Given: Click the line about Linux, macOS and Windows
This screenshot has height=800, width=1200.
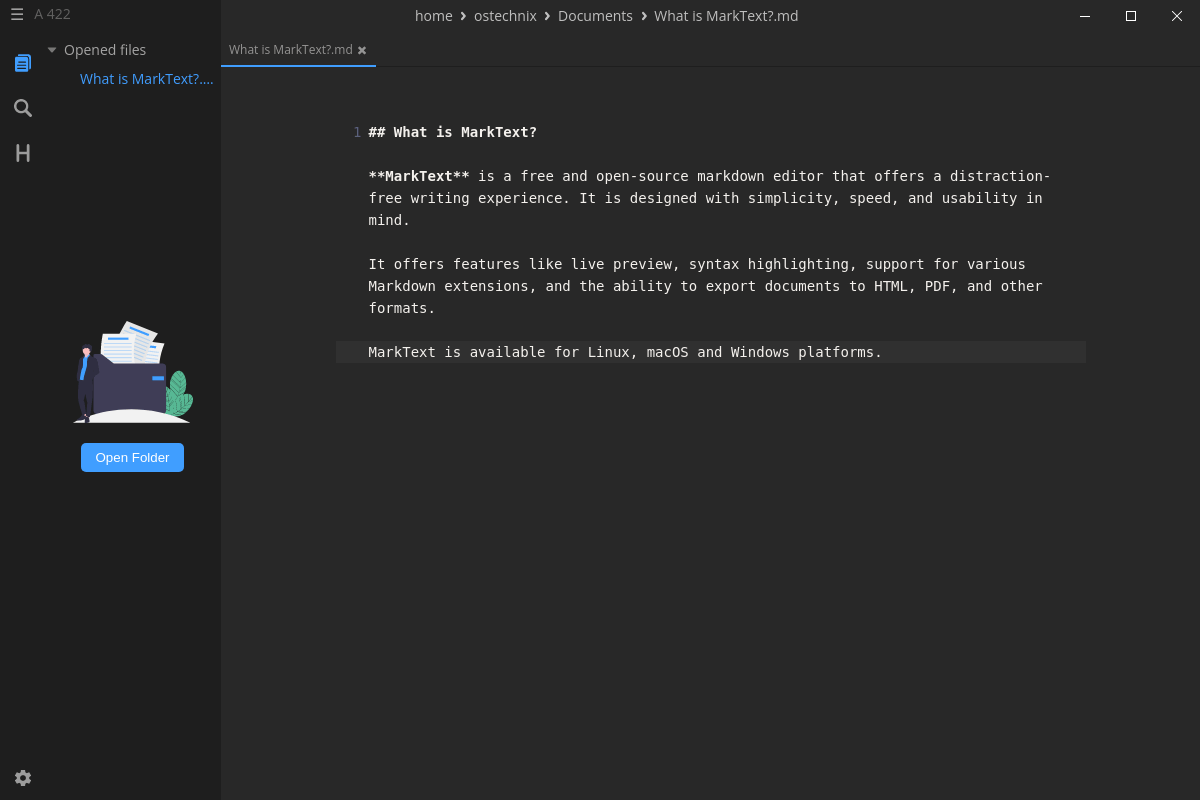Looking at the screenshot, I should (625, 352).
